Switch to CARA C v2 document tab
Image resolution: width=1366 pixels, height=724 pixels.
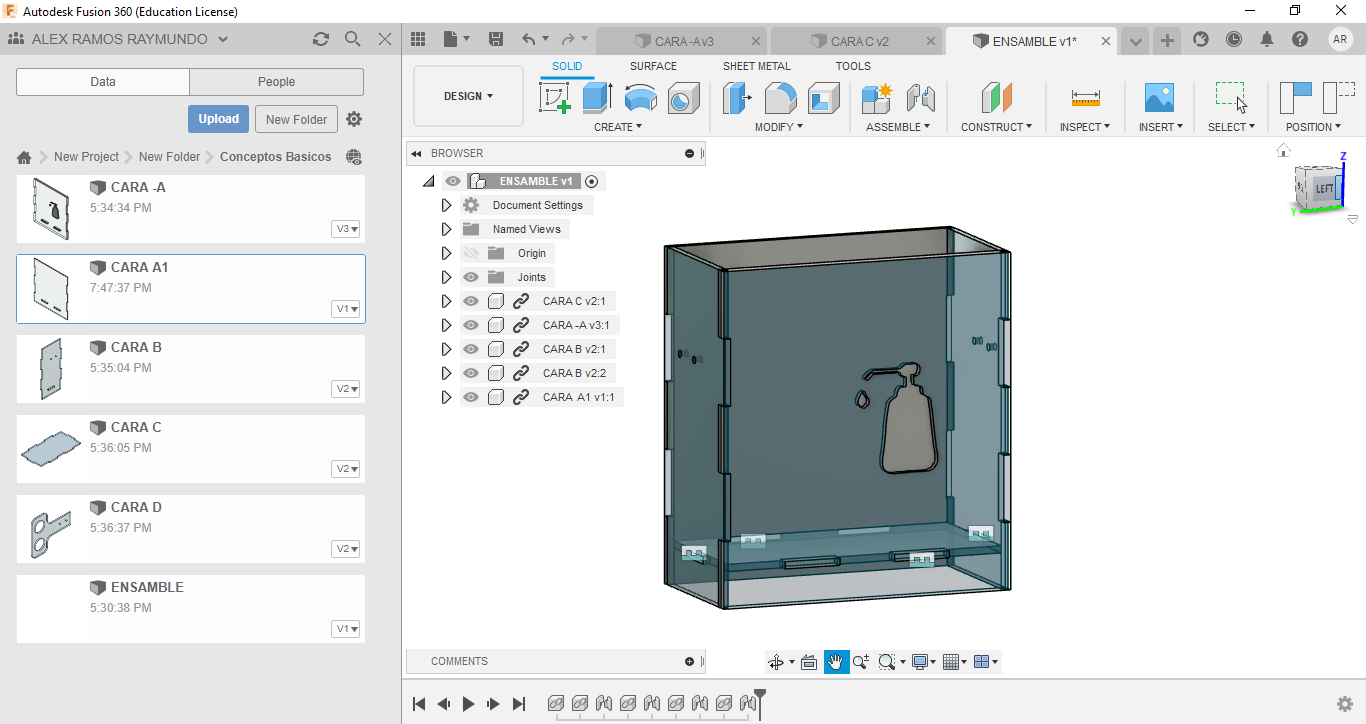point(858,41)
